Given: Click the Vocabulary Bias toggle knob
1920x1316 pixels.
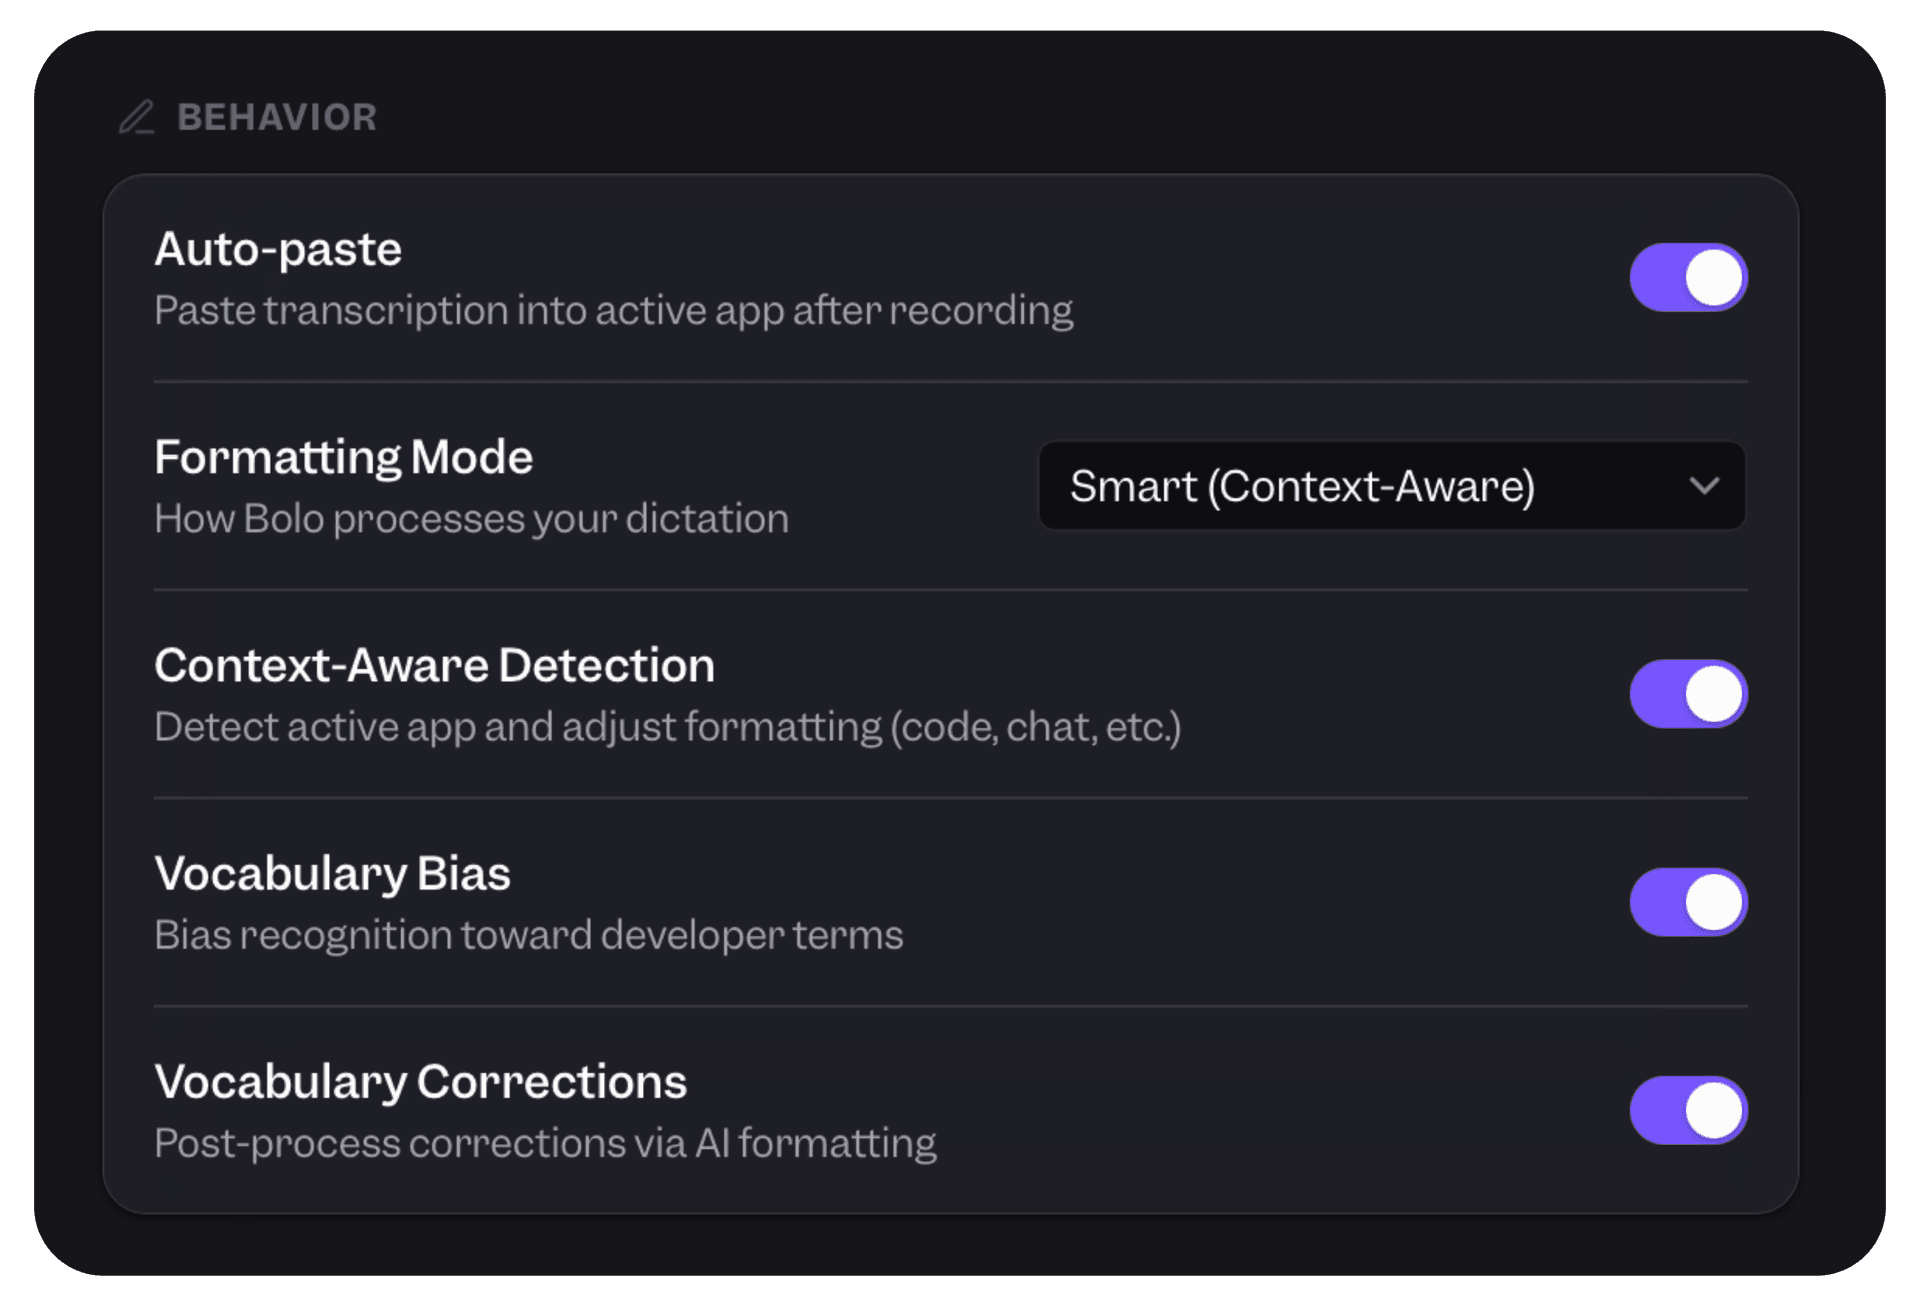Looking at the screenshot, I should click(x=1712, y=901).
